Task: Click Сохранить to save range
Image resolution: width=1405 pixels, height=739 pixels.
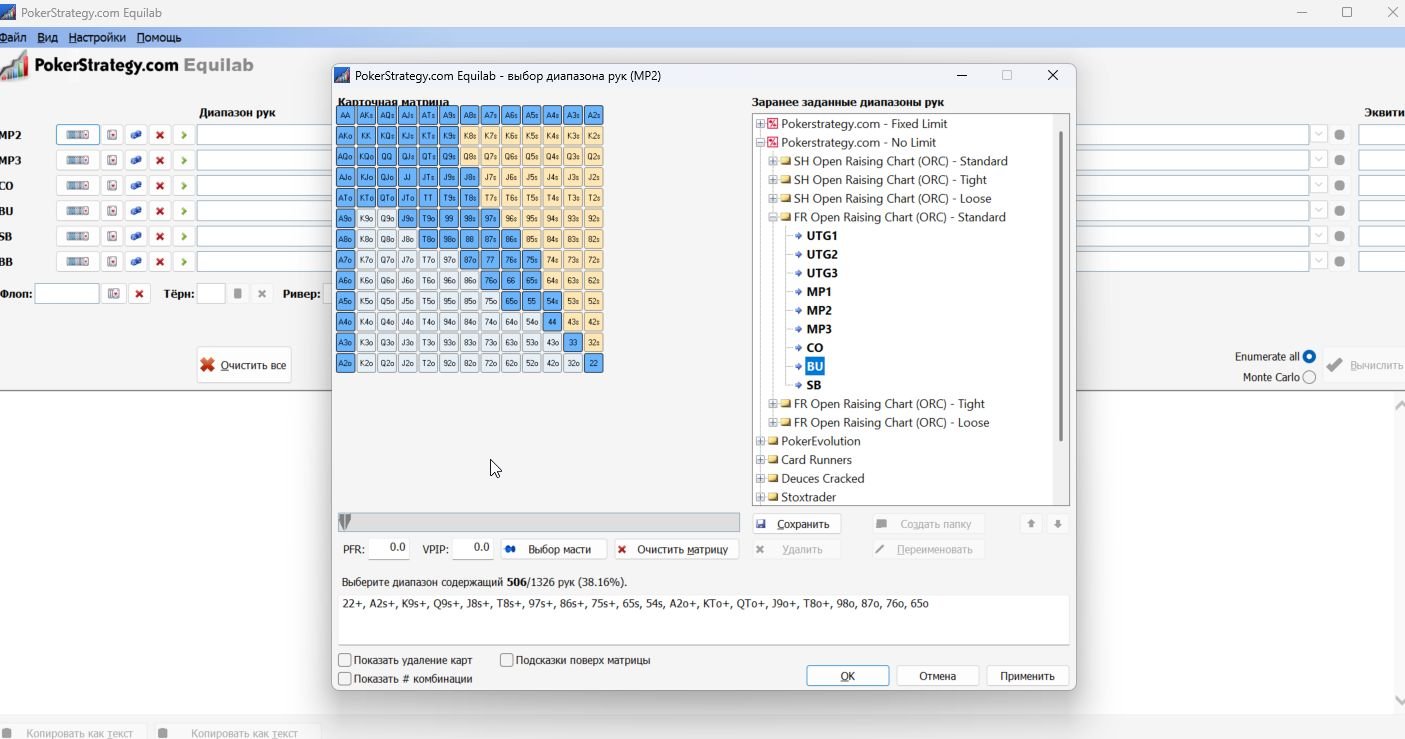Action: click(797, 524)
